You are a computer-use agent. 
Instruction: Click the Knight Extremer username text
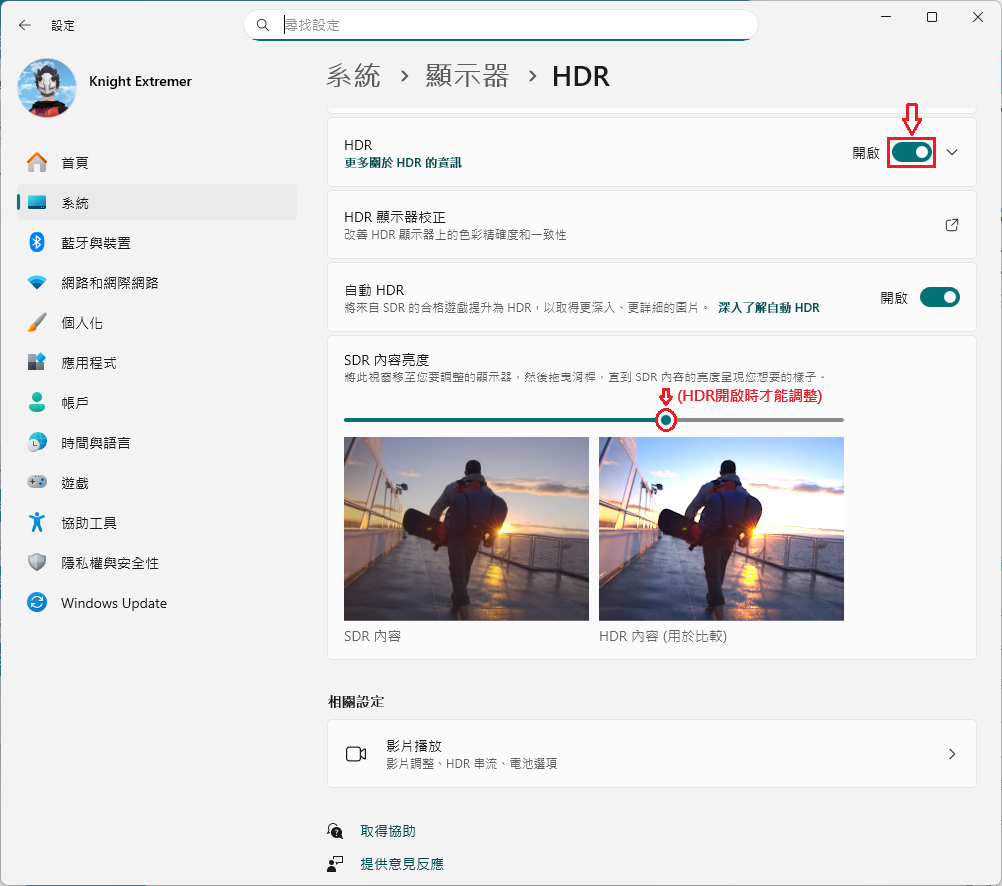(x=141, y=81)
